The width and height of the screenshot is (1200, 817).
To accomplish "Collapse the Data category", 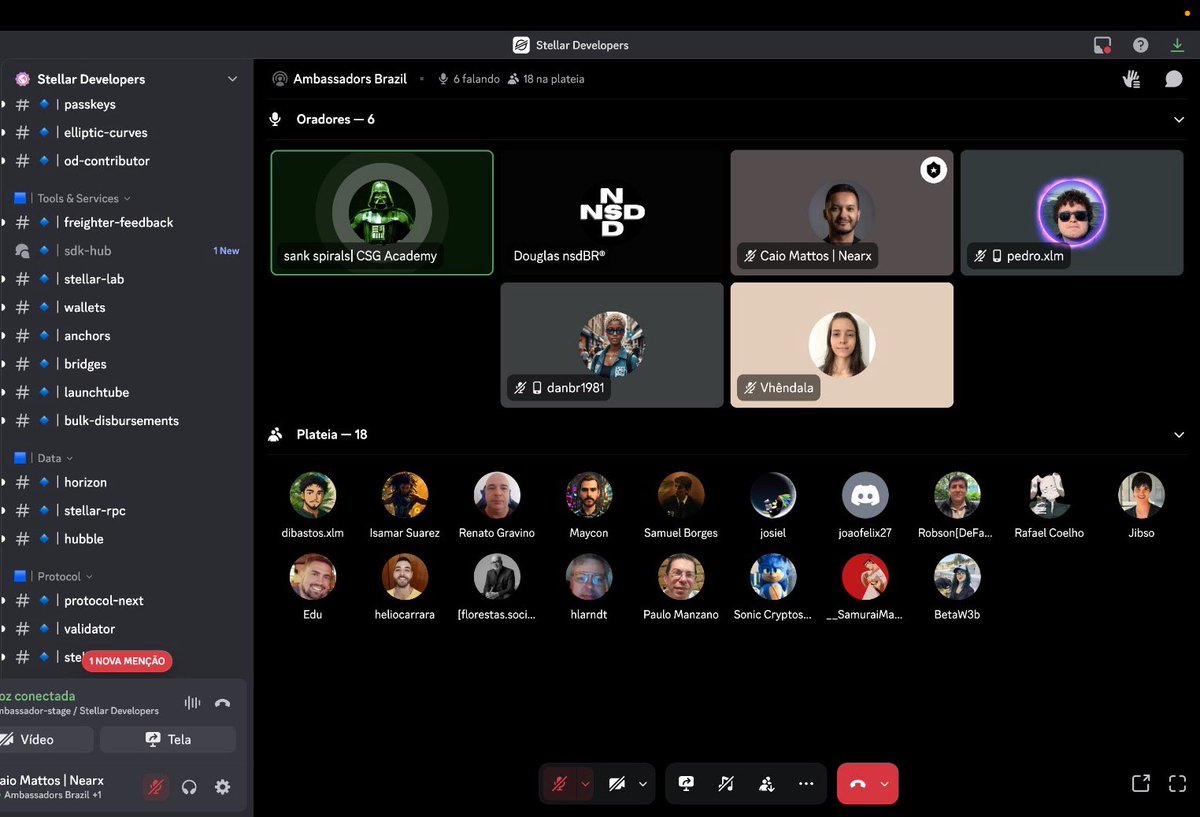I will [56, 458].
